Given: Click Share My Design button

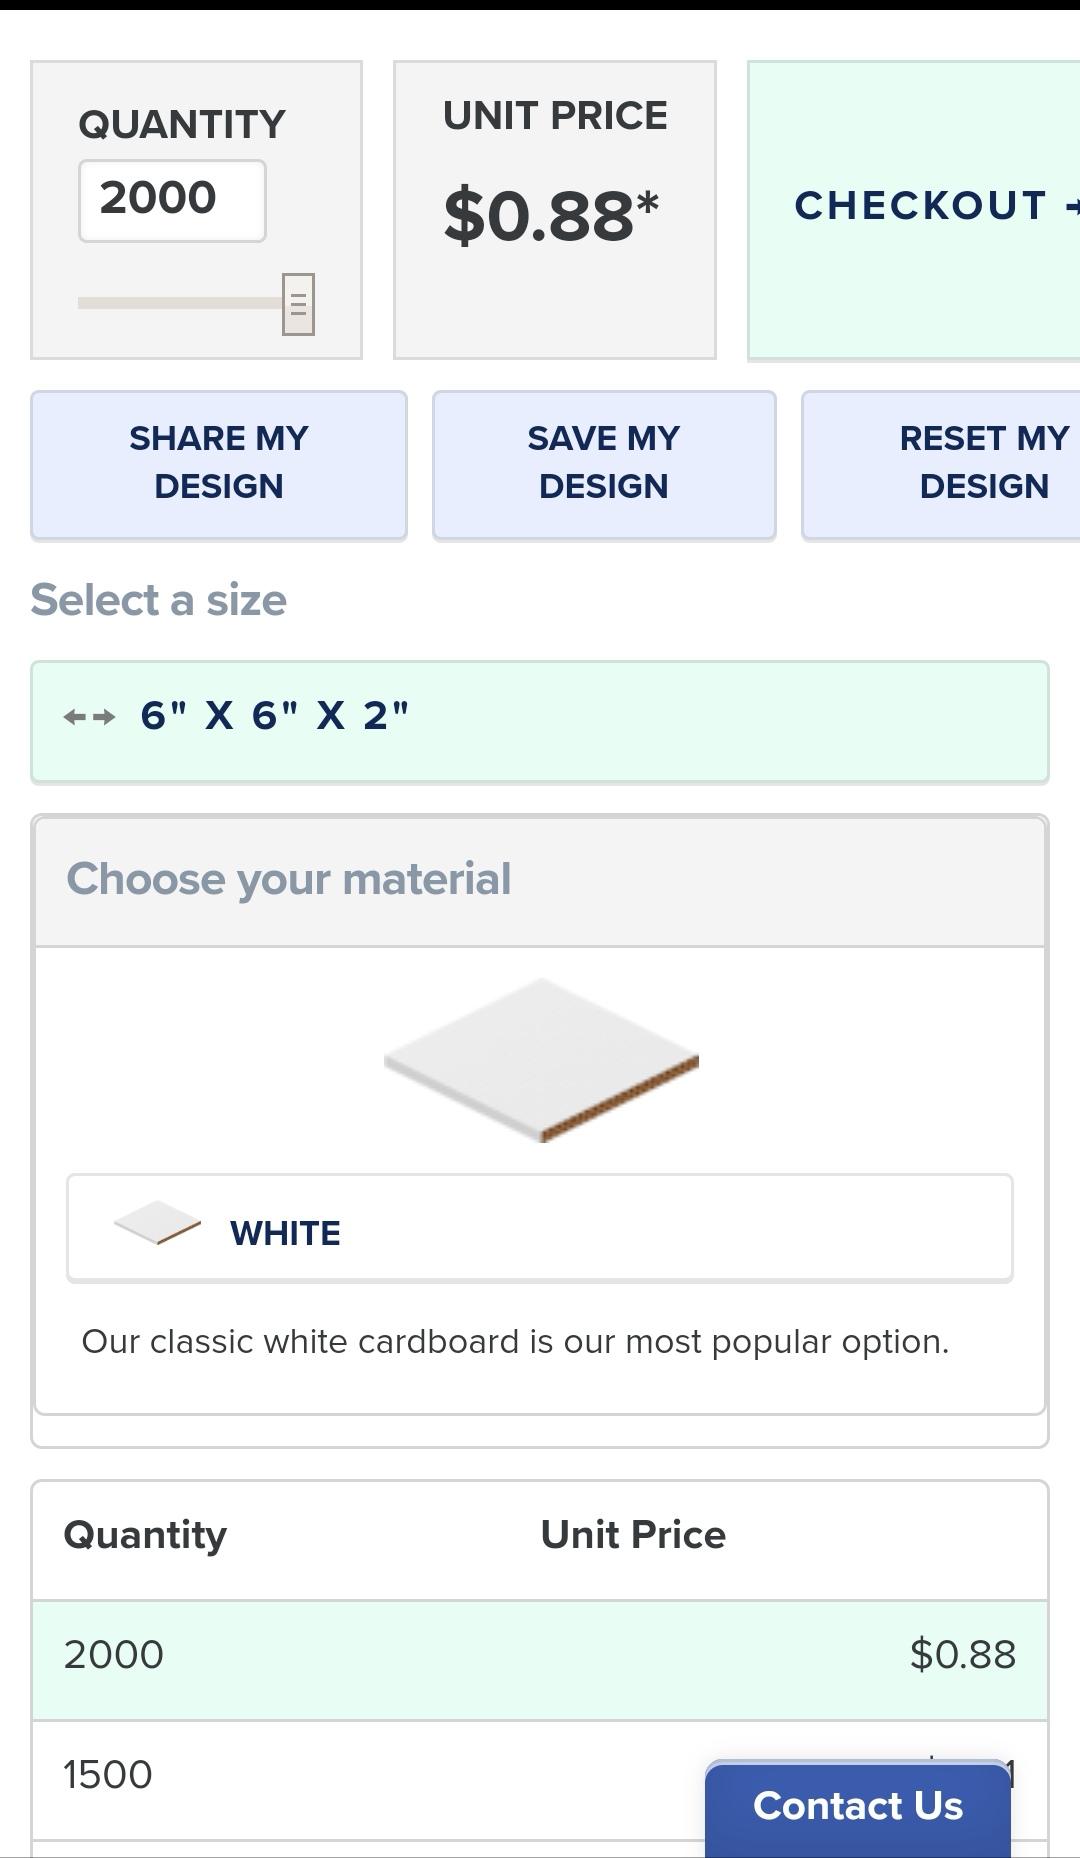Looking at the screenshot, I should coord(219,464).
